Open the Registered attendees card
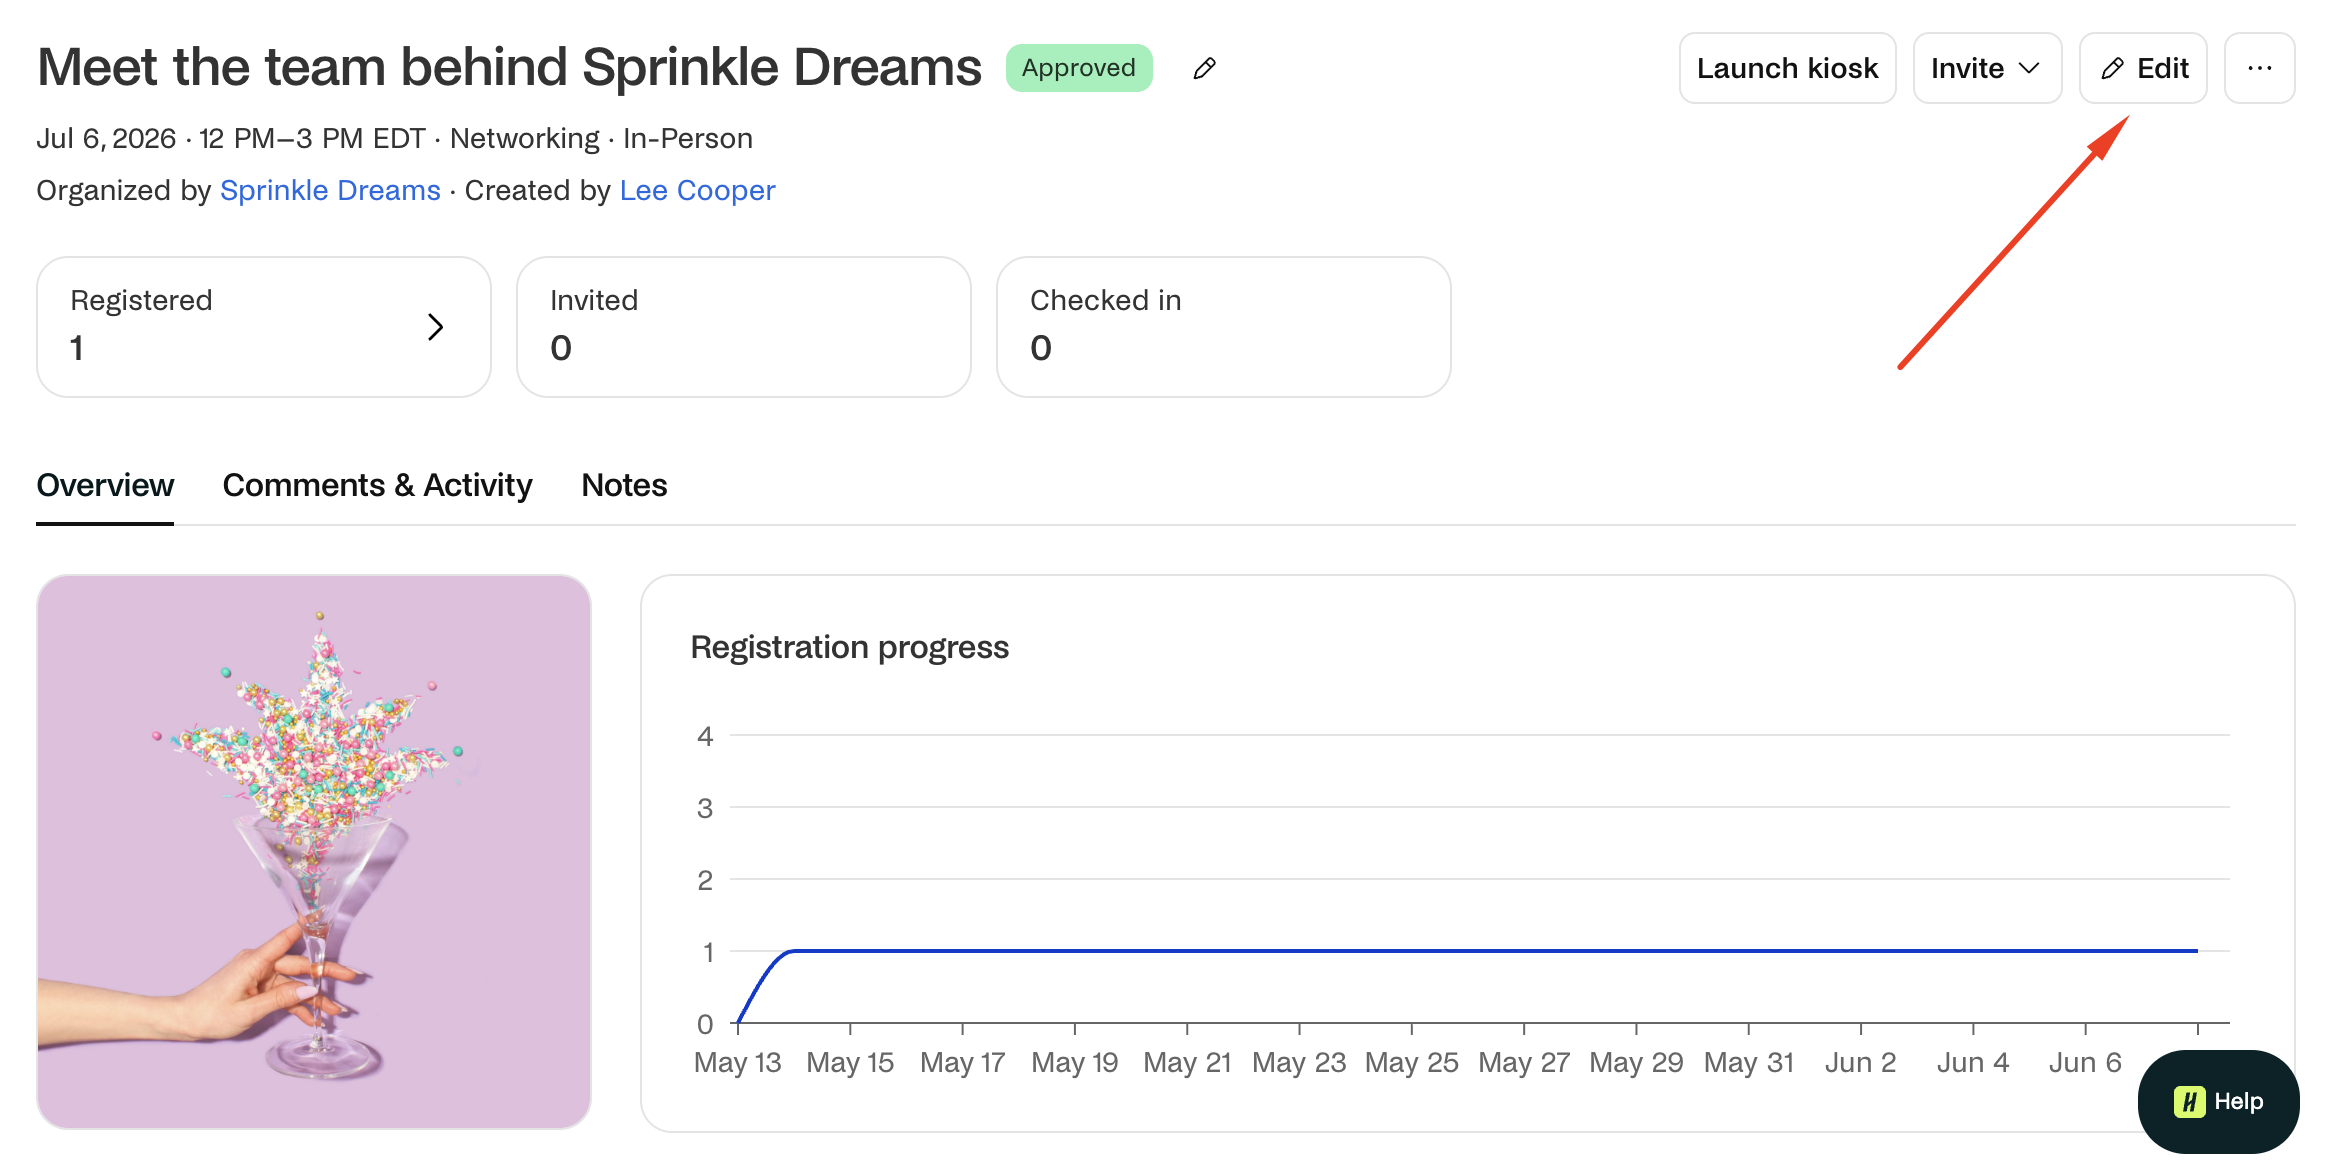2330x1168 pixels. coord(264,327)
